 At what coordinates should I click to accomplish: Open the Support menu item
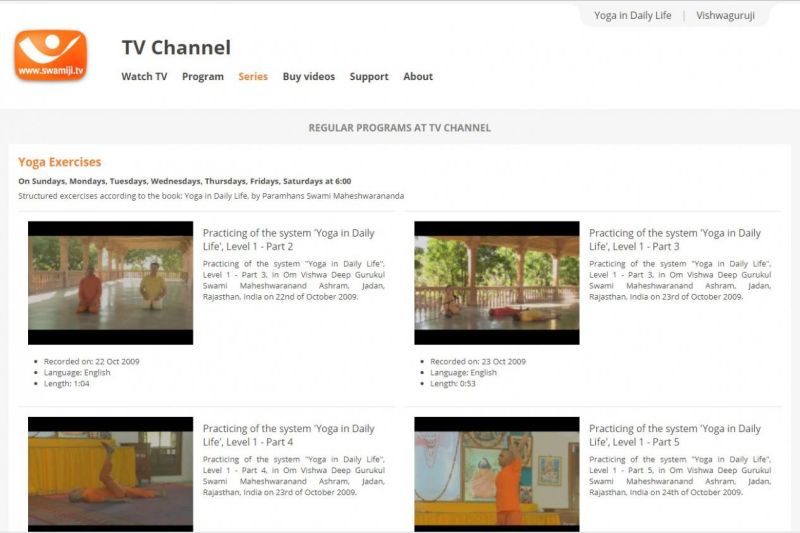(369, 77)
